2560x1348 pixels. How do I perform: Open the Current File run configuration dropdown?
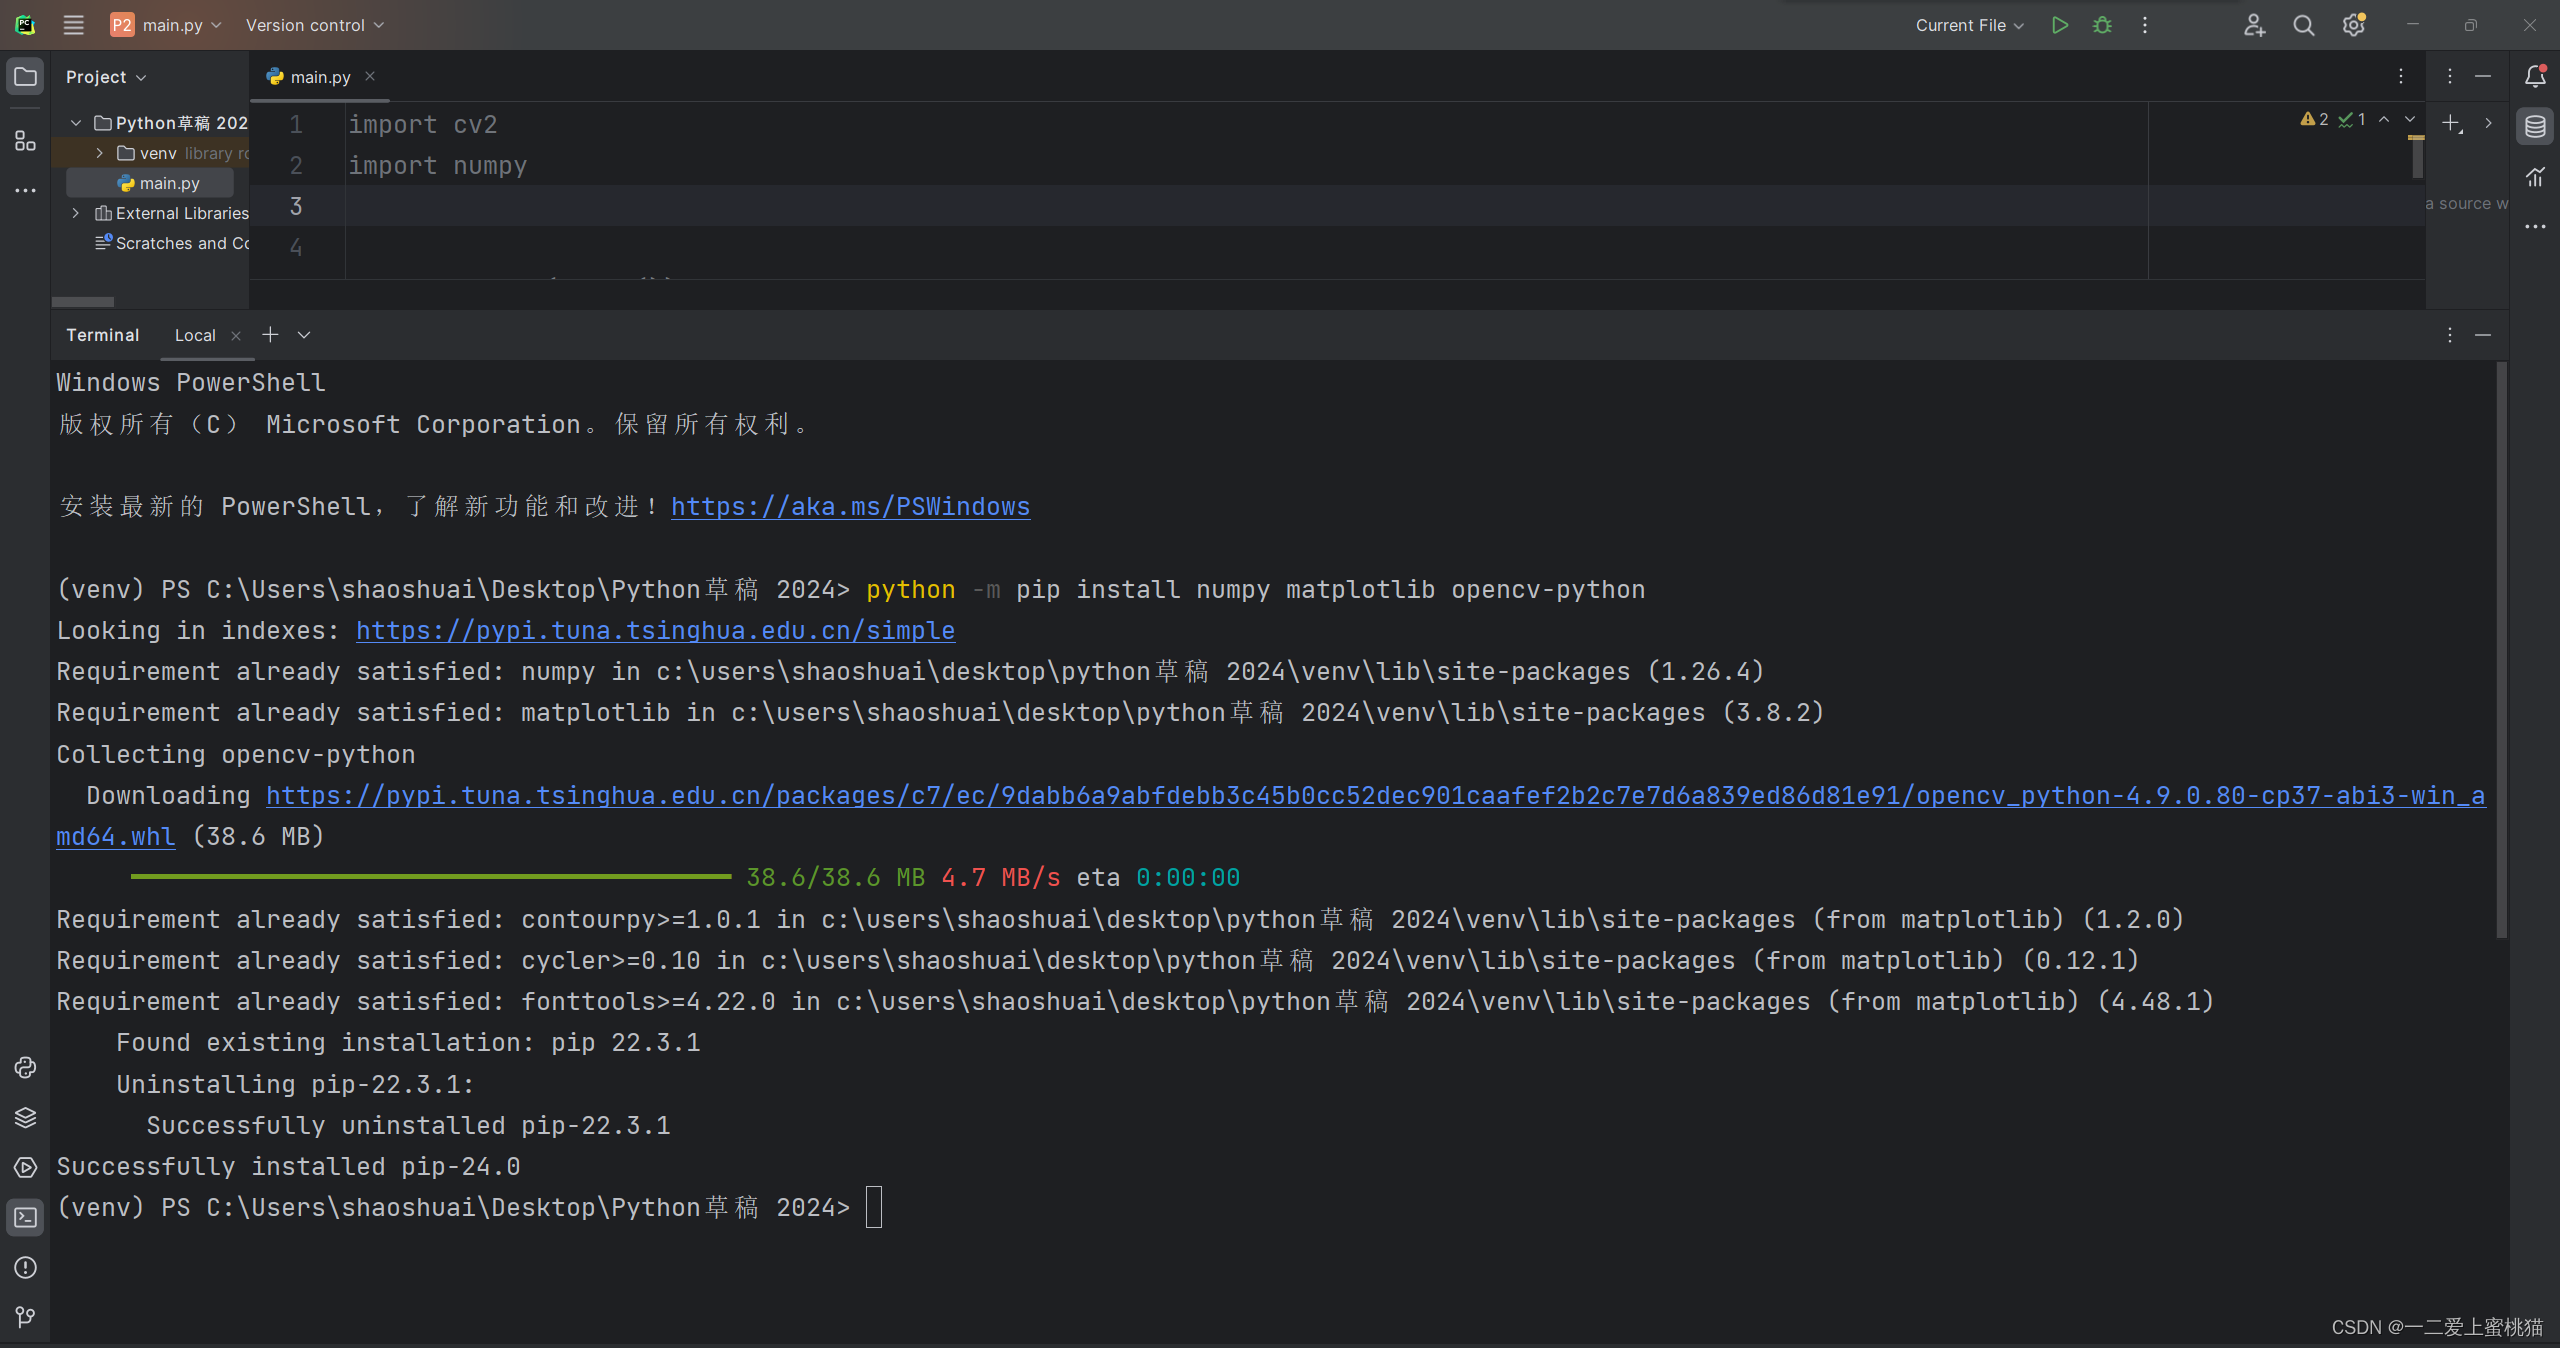pos(1968,25)
